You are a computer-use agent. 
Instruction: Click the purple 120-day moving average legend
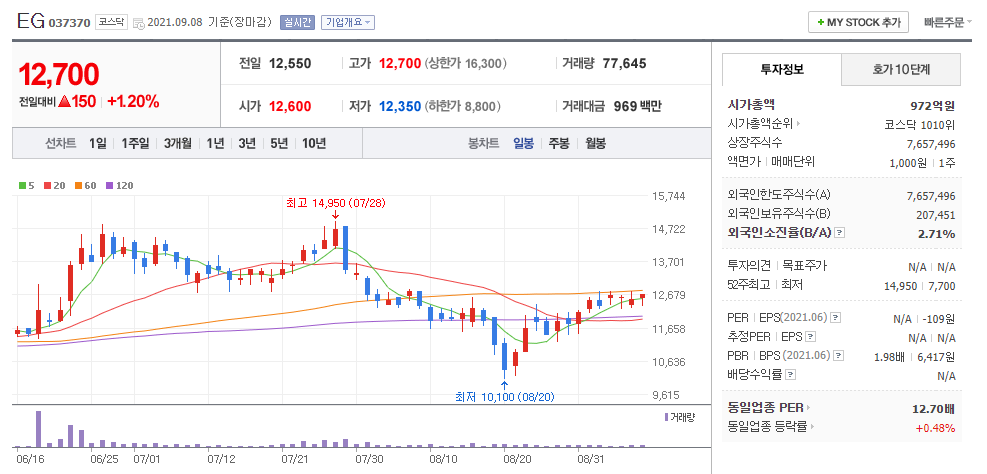coord(119,186)
